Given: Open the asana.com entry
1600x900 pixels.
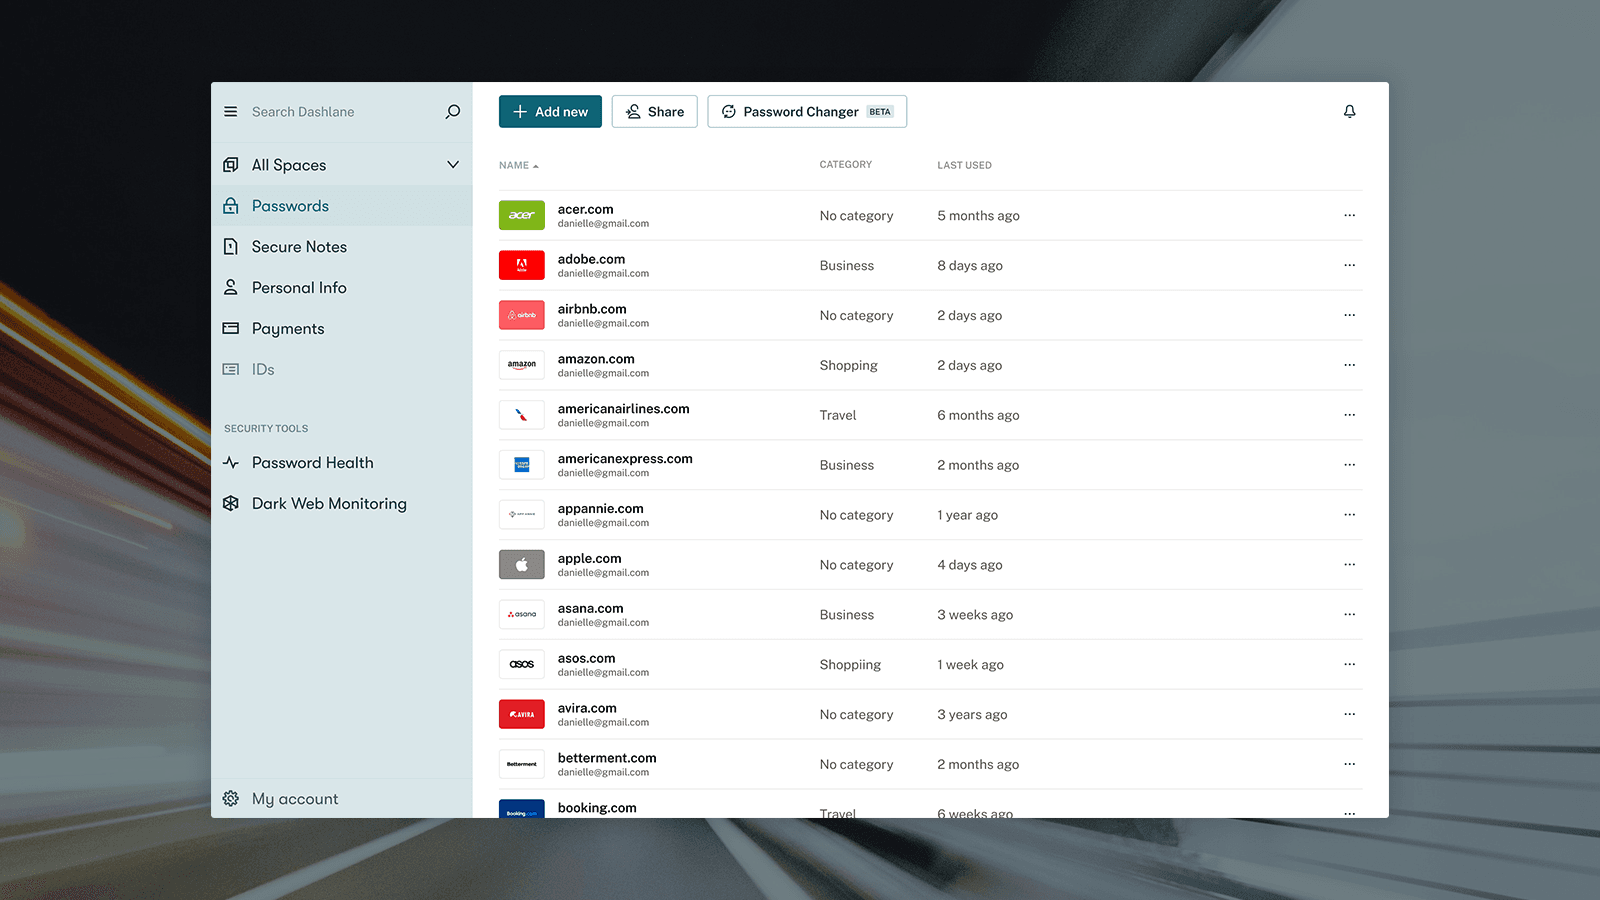Looking at the screenshot, I should (x=930, y=615).
